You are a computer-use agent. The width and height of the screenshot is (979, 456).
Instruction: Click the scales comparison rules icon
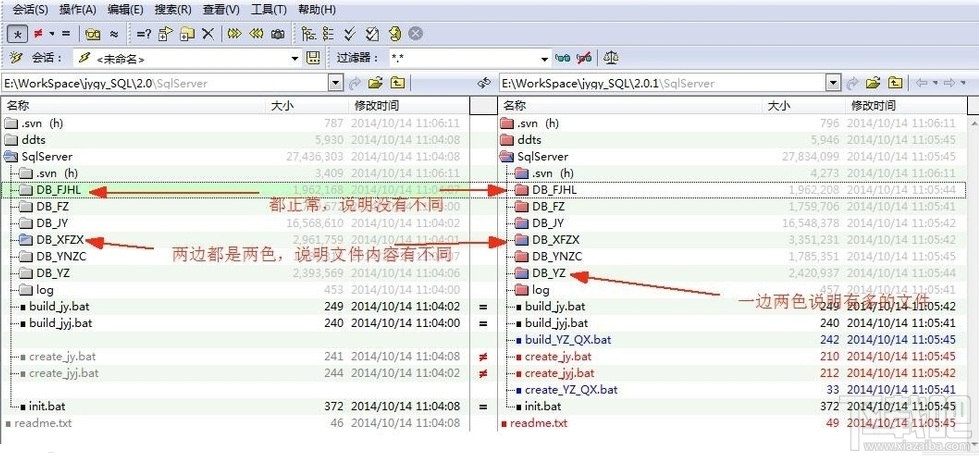pos(611,58)
